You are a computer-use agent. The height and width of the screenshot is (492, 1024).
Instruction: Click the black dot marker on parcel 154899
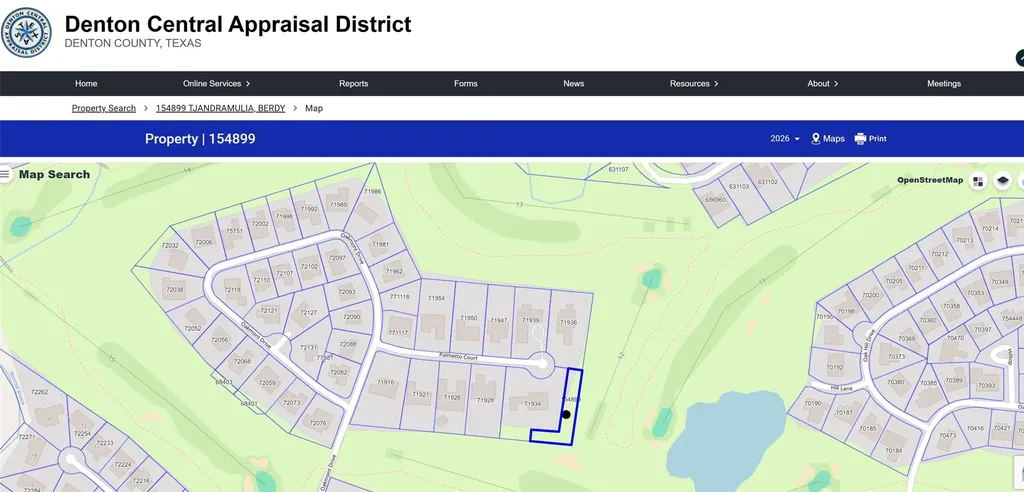(566, 414)
